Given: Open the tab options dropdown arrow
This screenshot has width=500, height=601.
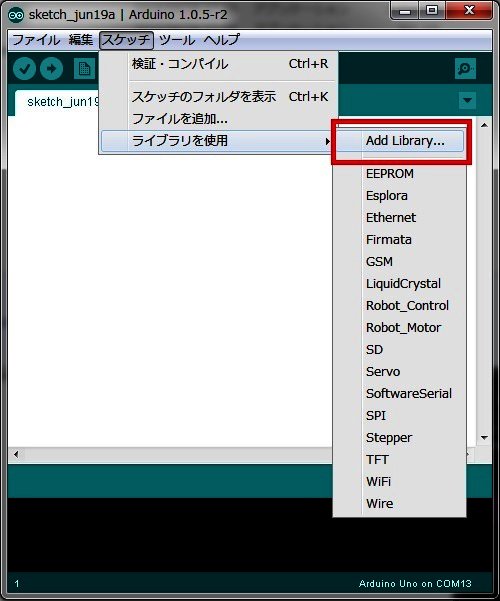Looking at the screenshot, I should pos(467,100).
